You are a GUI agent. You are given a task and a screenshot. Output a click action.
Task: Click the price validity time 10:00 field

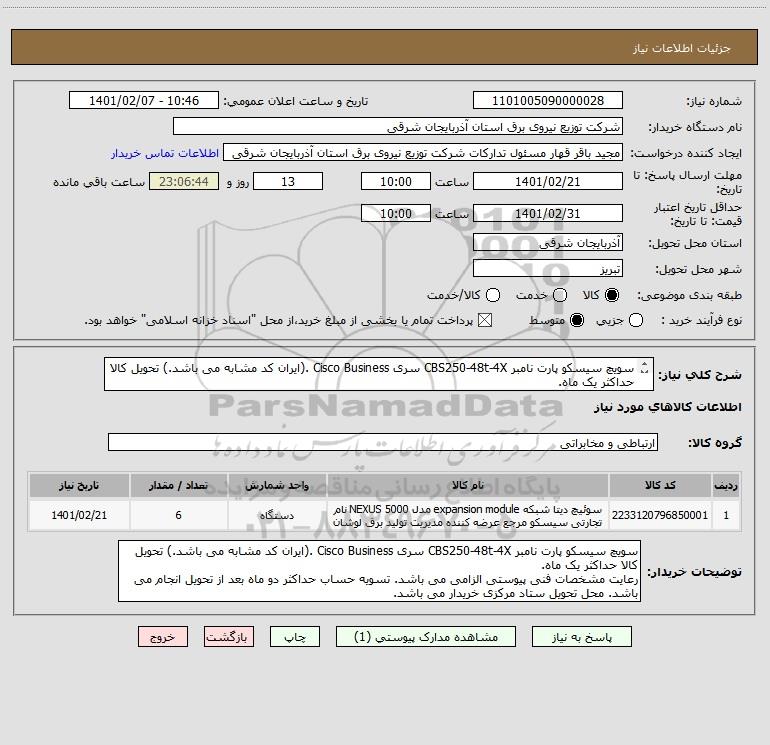pyautogui.click(x=396, y=213)
